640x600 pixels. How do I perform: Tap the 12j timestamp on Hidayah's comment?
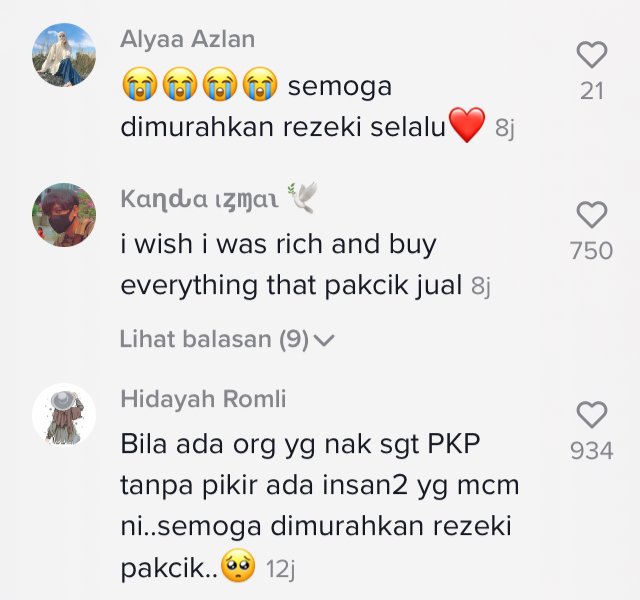tap(280, 569)
